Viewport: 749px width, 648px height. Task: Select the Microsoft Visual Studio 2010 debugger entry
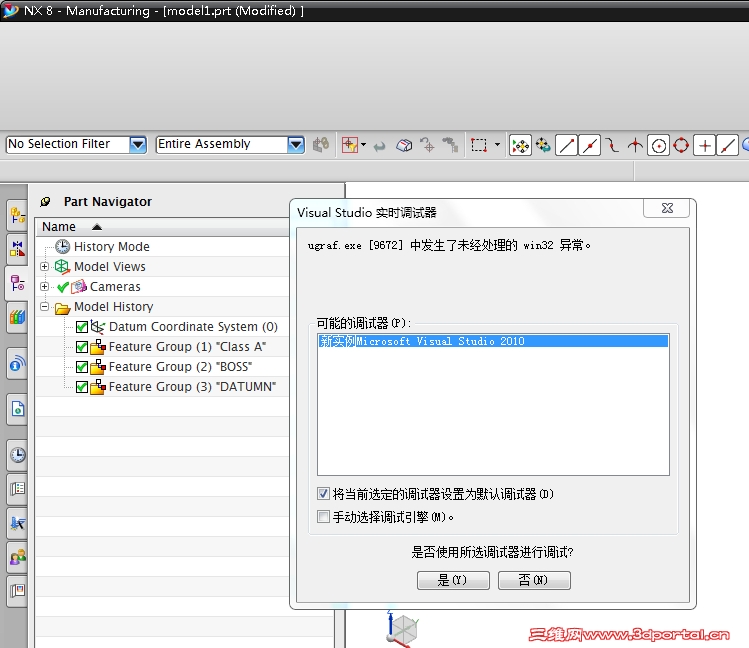[493, 341]
